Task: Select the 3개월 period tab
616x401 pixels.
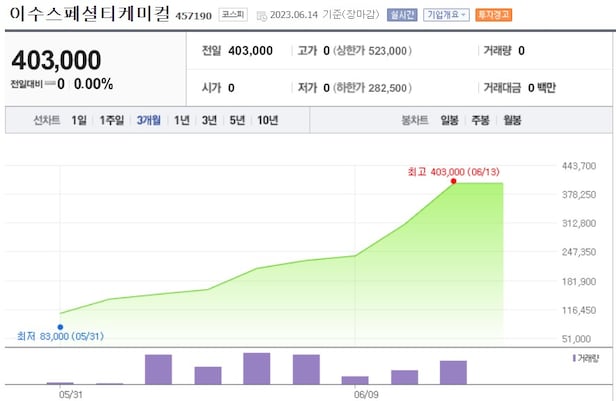Action: tap(150, 120)
